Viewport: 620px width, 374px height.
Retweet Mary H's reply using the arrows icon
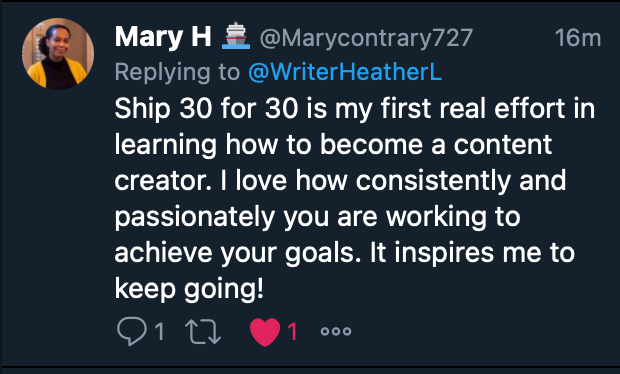[203, 331]
